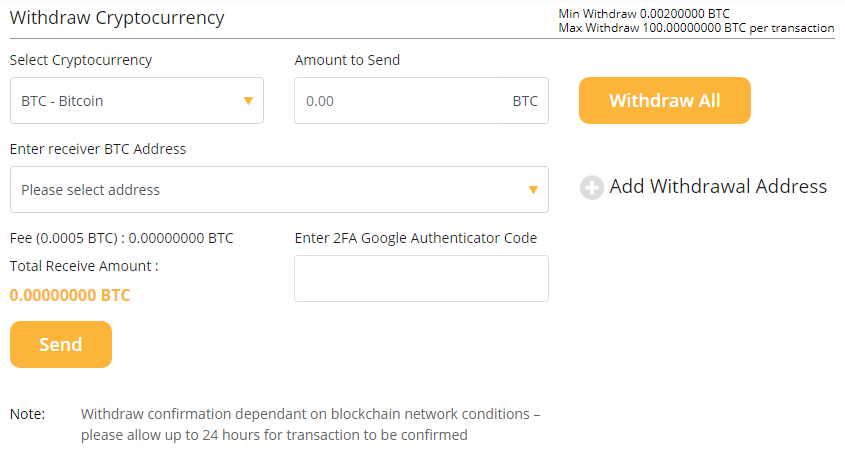
Task: Click the withdraw confirmation note text
Action: coord(310,424)
